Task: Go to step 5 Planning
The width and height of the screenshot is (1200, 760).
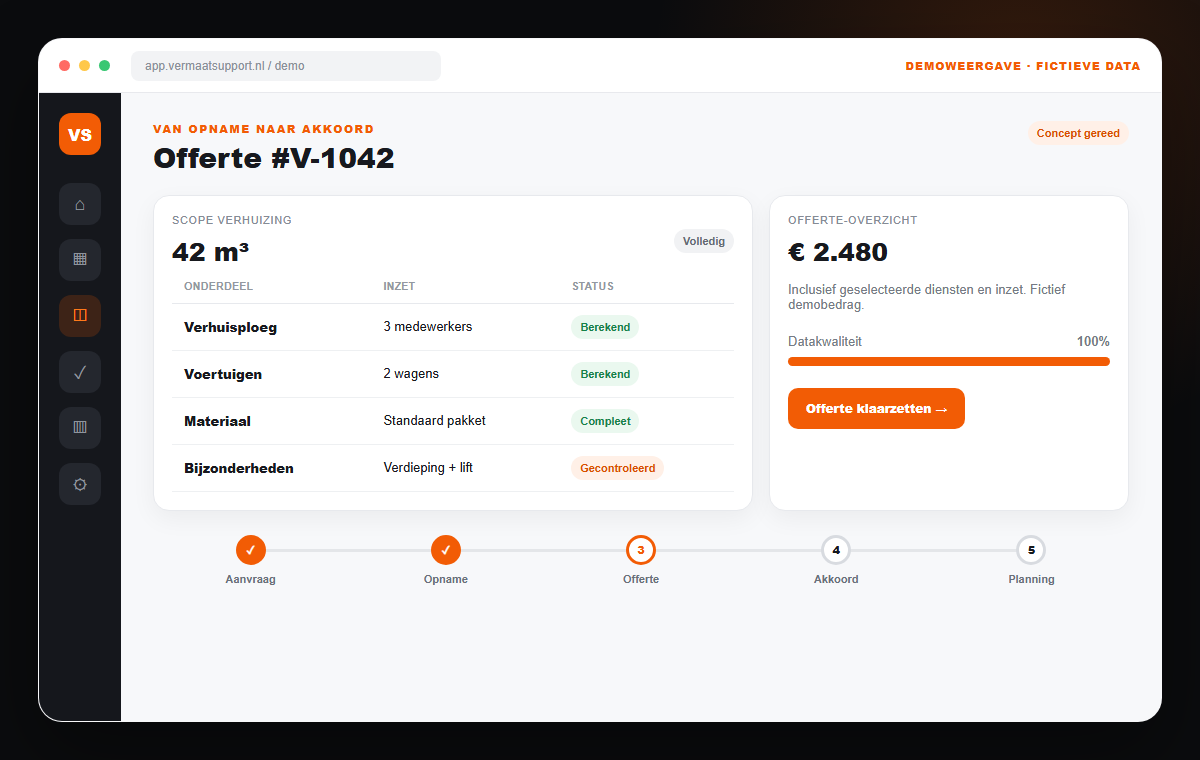Action: tap(1031, 550)
